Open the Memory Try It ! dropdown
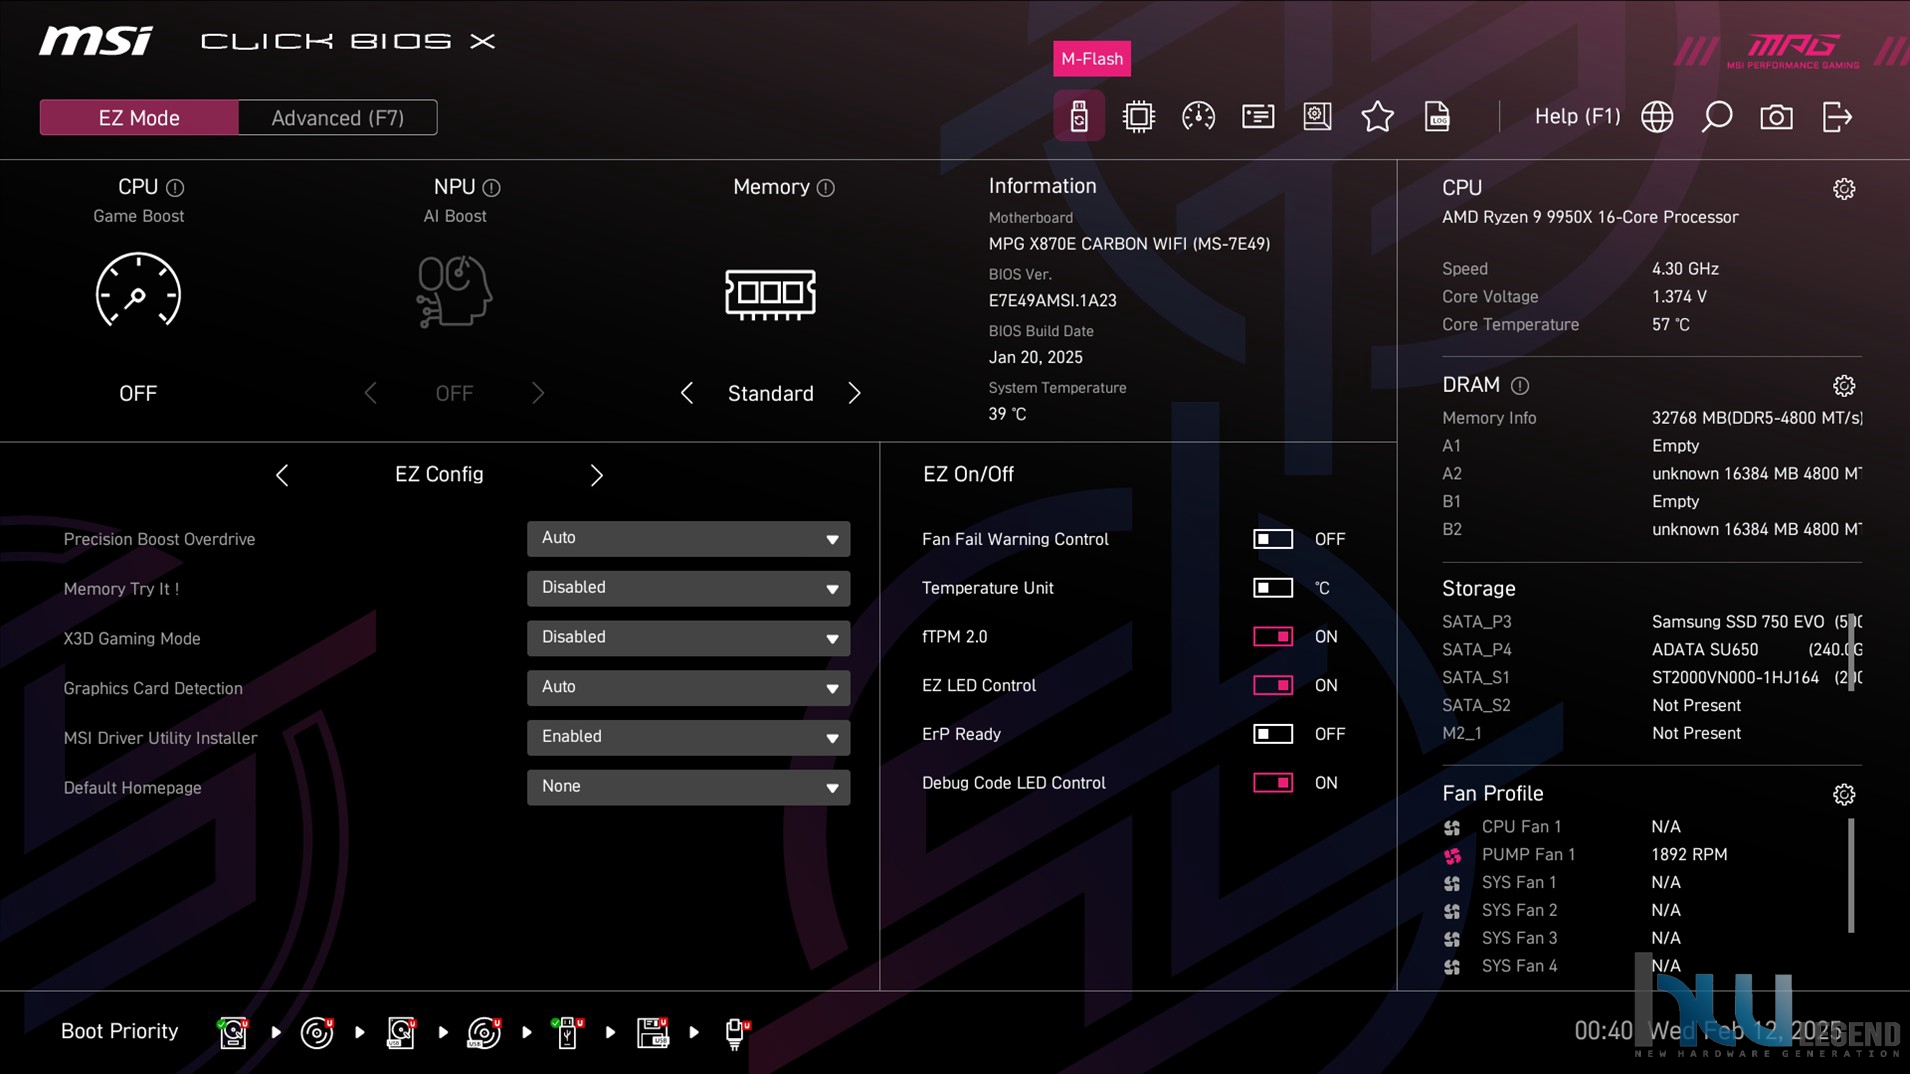 click(x=688, y=588)
